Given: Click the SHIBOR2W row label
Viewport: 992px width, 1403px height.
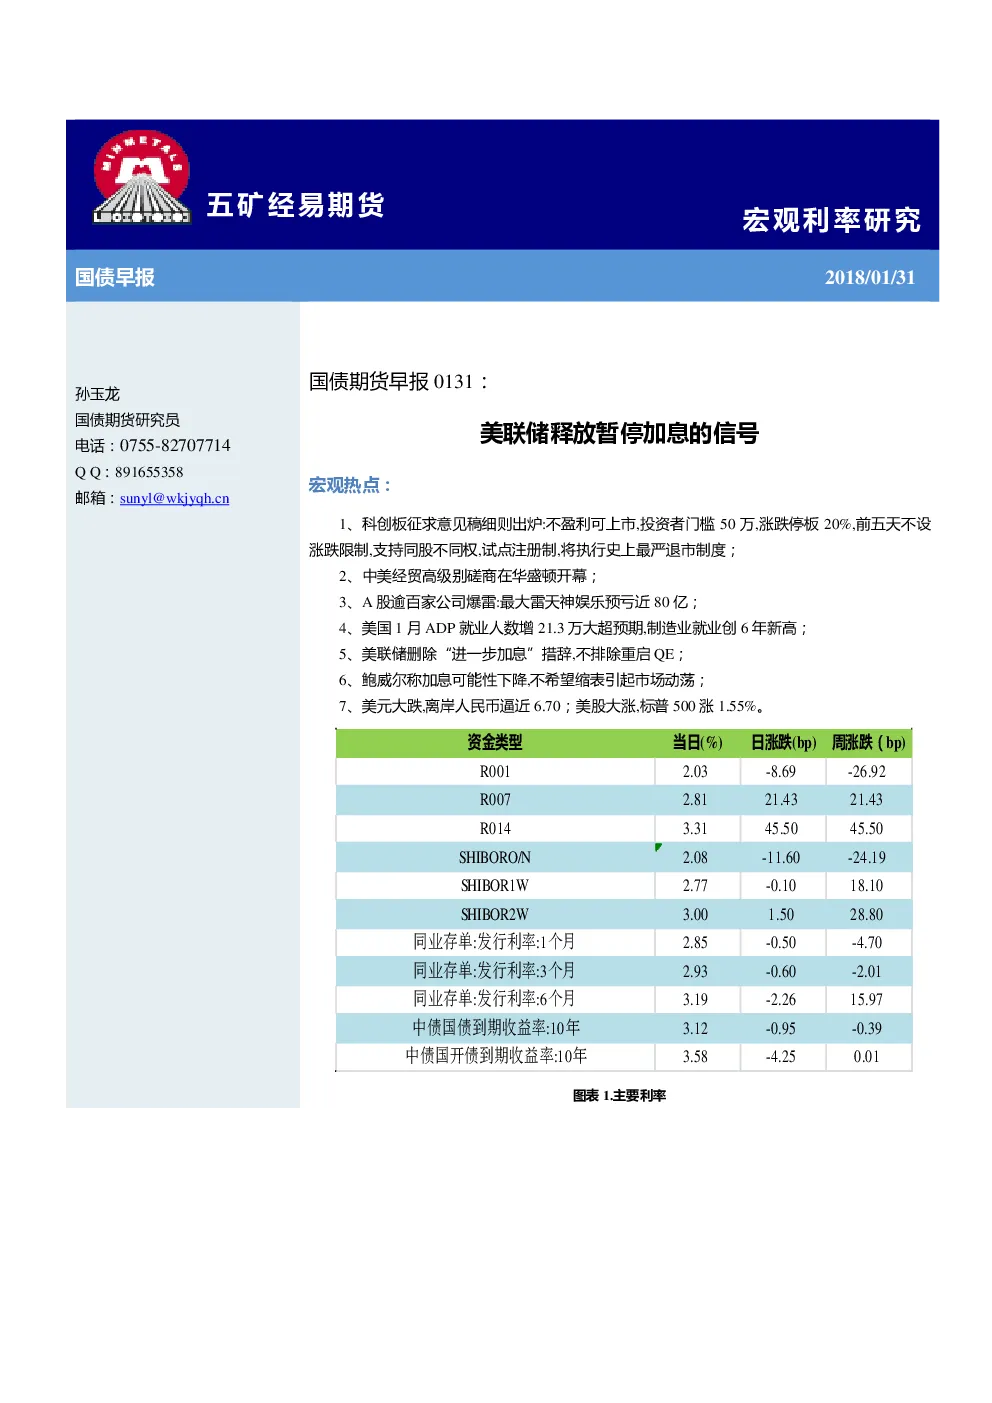Looking at the screenshot, I should (495, 914).
